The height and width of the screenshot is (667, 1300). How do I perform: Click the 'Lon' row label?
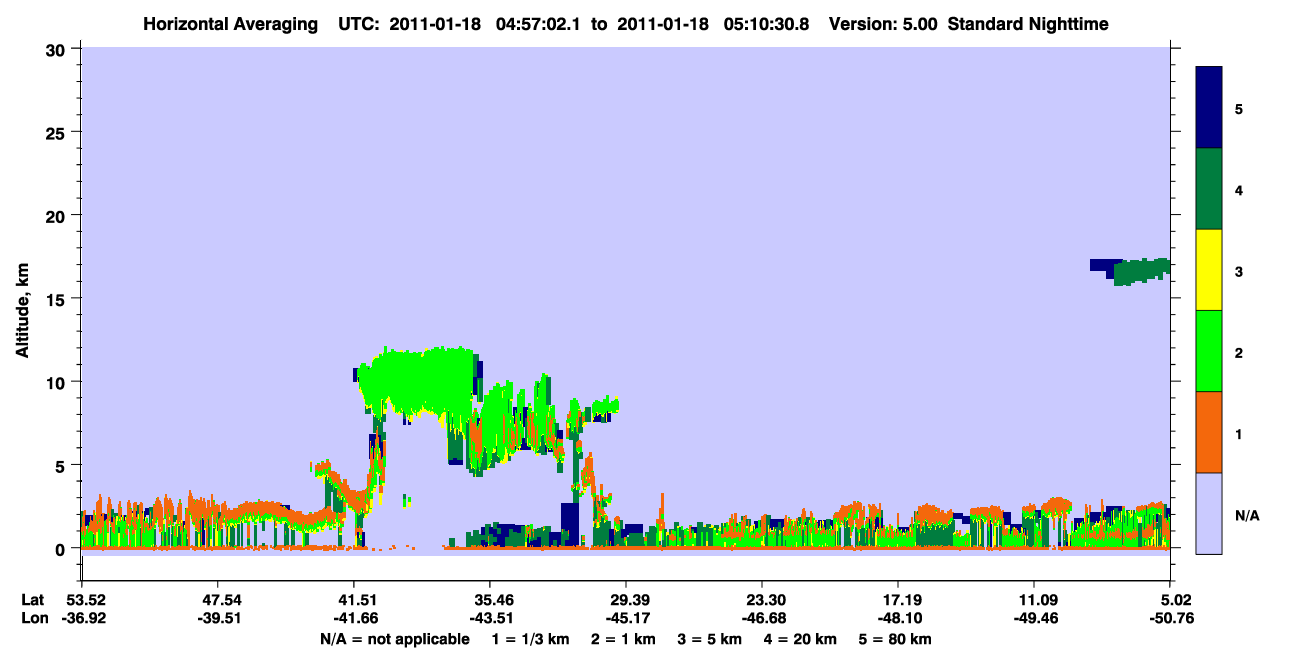(33, 618)
